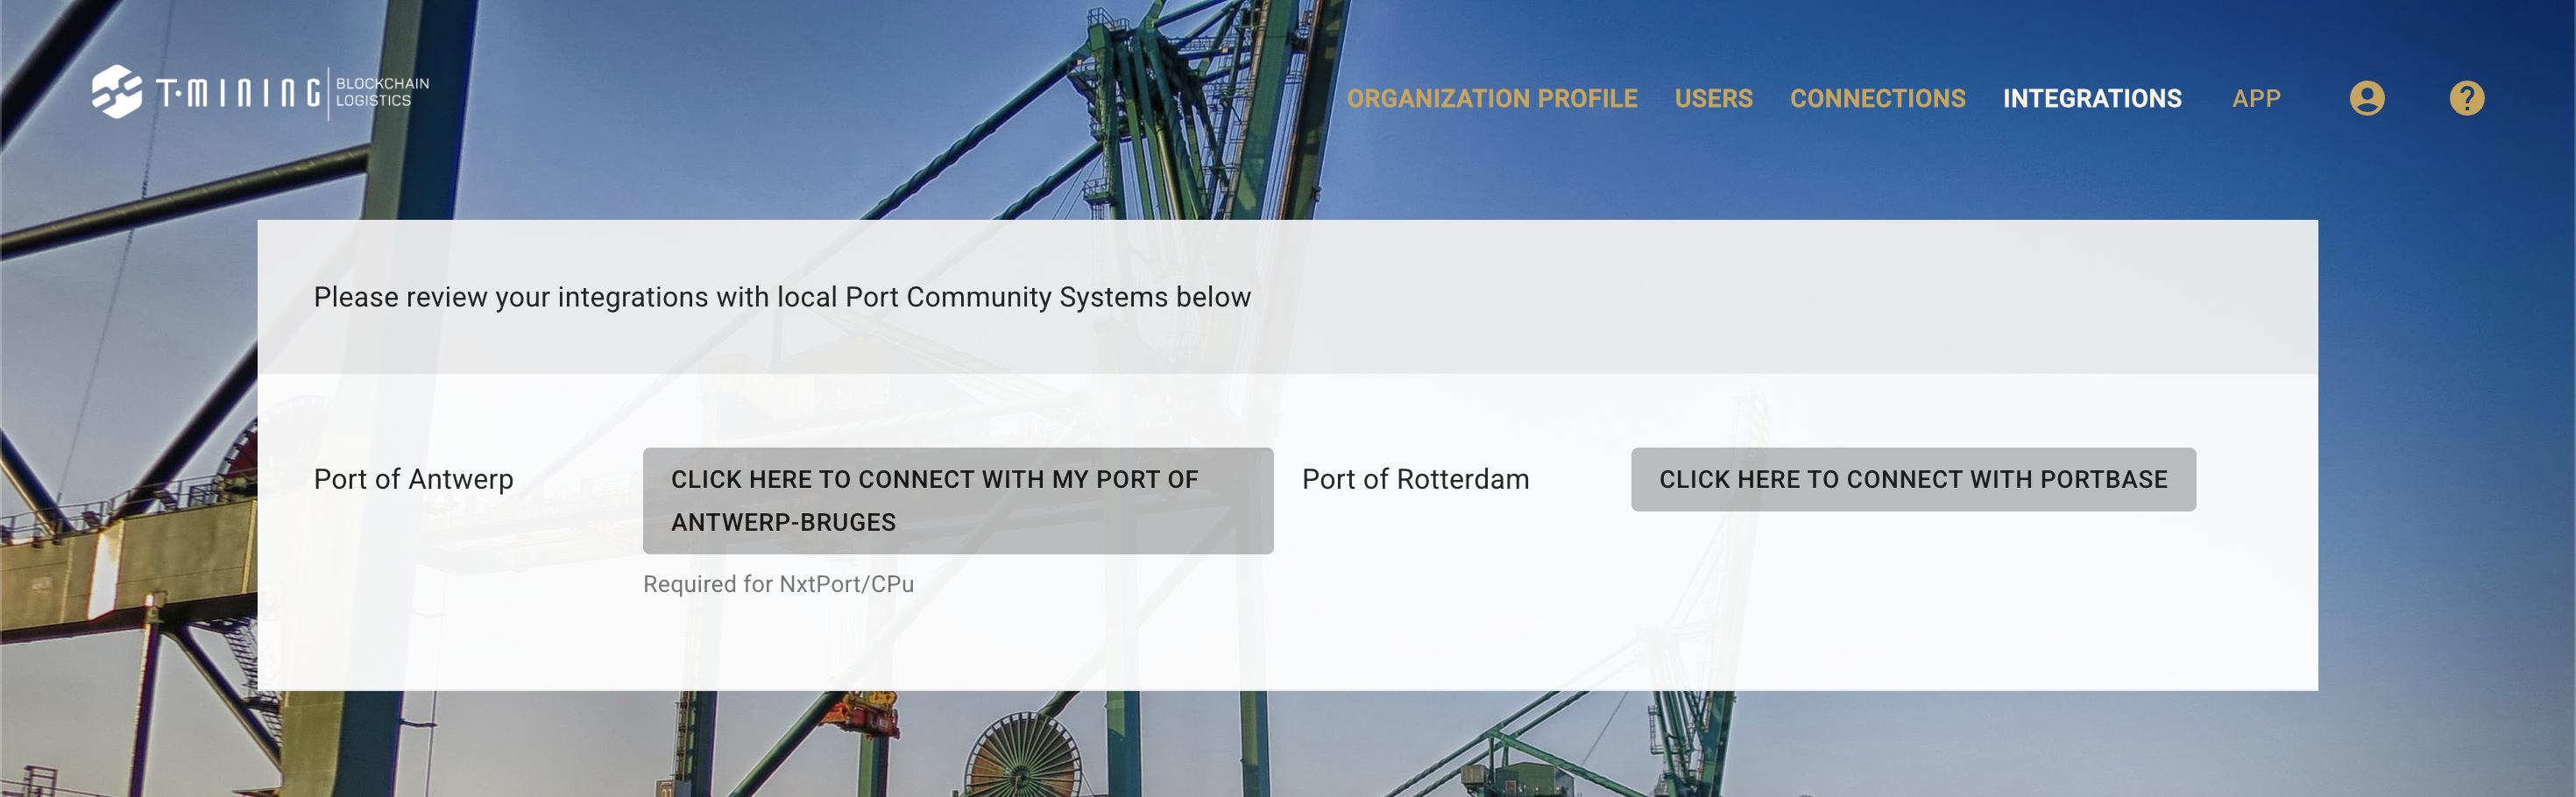2576x797 pixels.
Task: Click the T-Mining logo
Action: [260, 93]
